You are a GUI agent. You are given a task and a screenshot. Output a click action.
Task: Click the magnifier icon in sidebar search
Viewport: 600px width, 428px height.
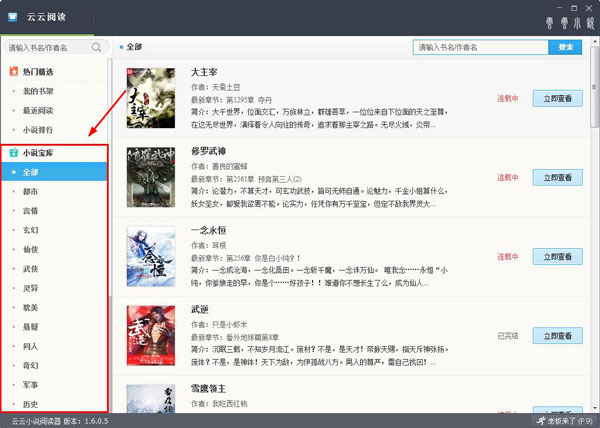pos(96,47)
